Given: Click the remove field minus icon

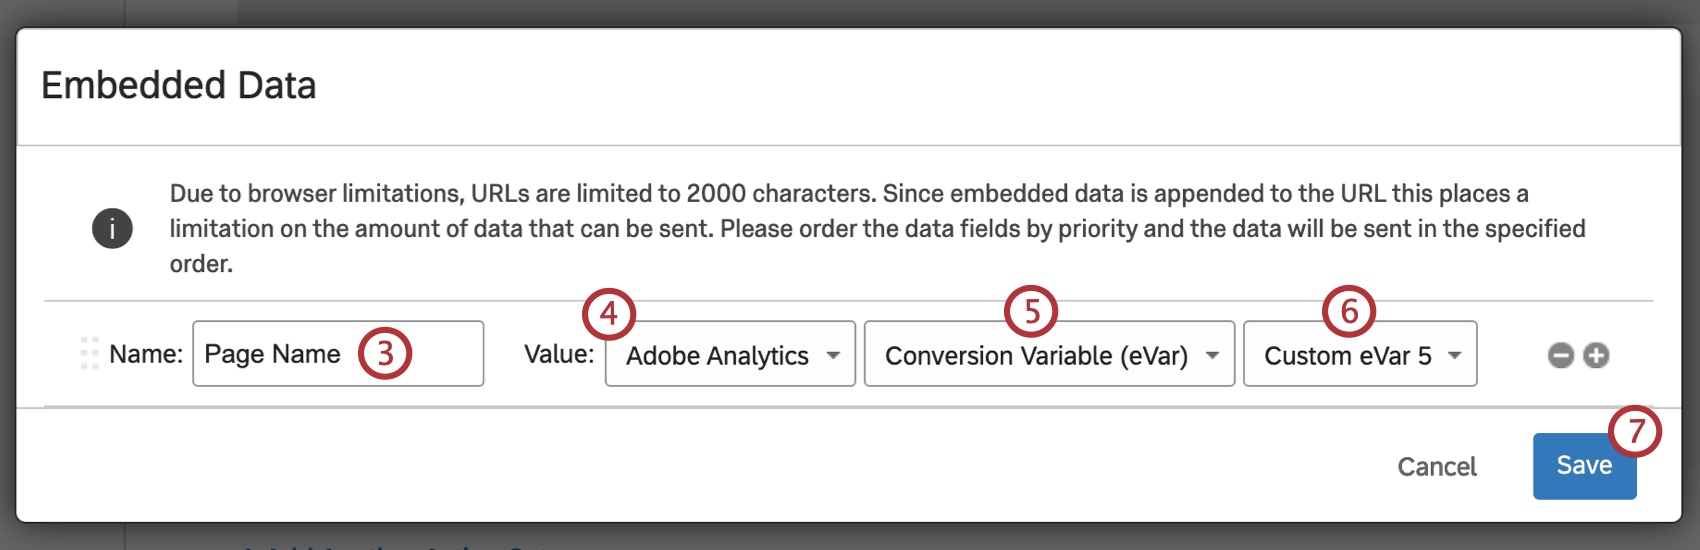Looking at the screenshot, I should [x=1561, y=355].
